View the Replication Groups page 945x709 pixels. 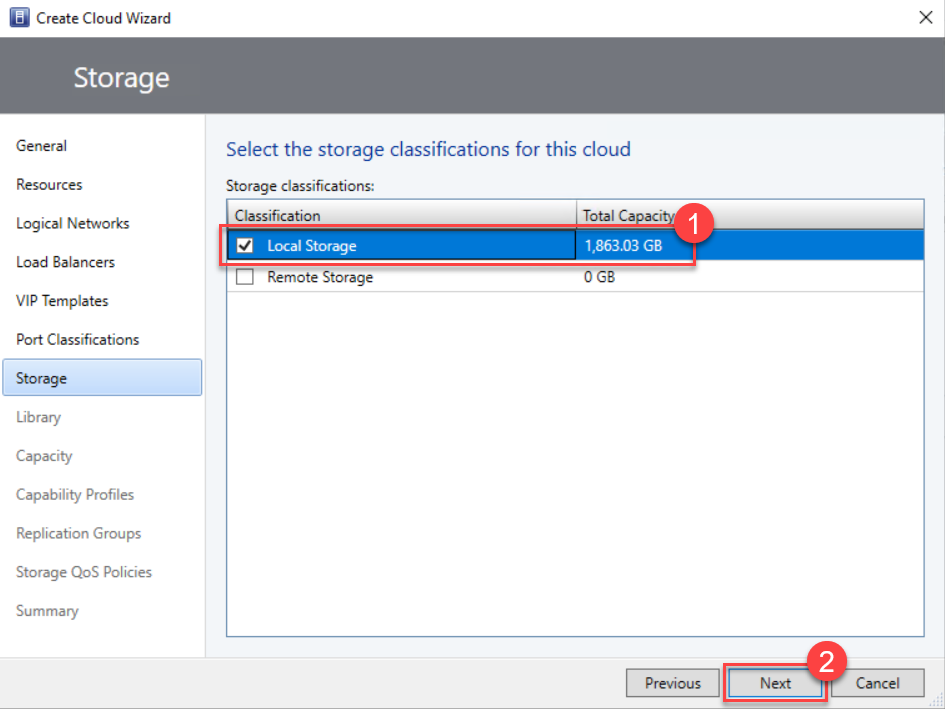78,533
